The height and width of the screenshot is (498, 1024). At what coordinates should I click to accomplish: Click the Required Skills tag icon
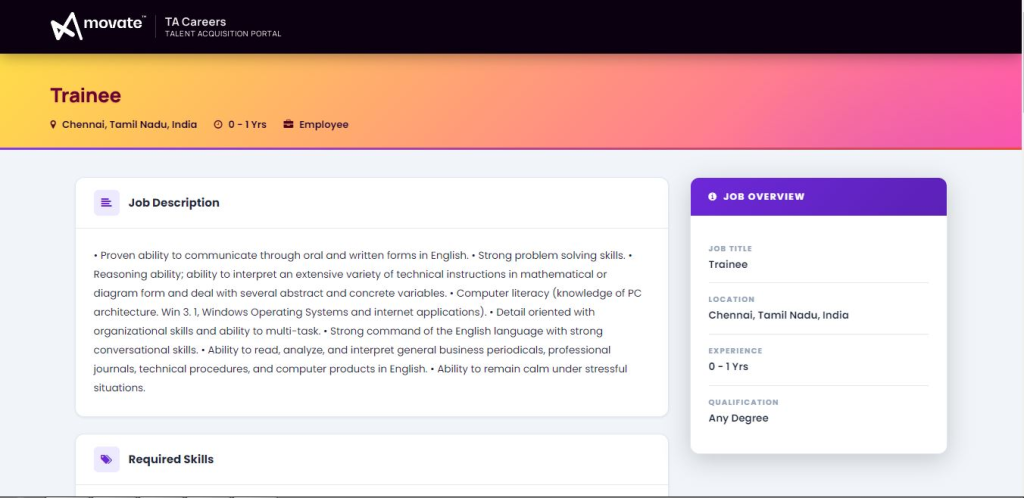(x=106, y=459)
